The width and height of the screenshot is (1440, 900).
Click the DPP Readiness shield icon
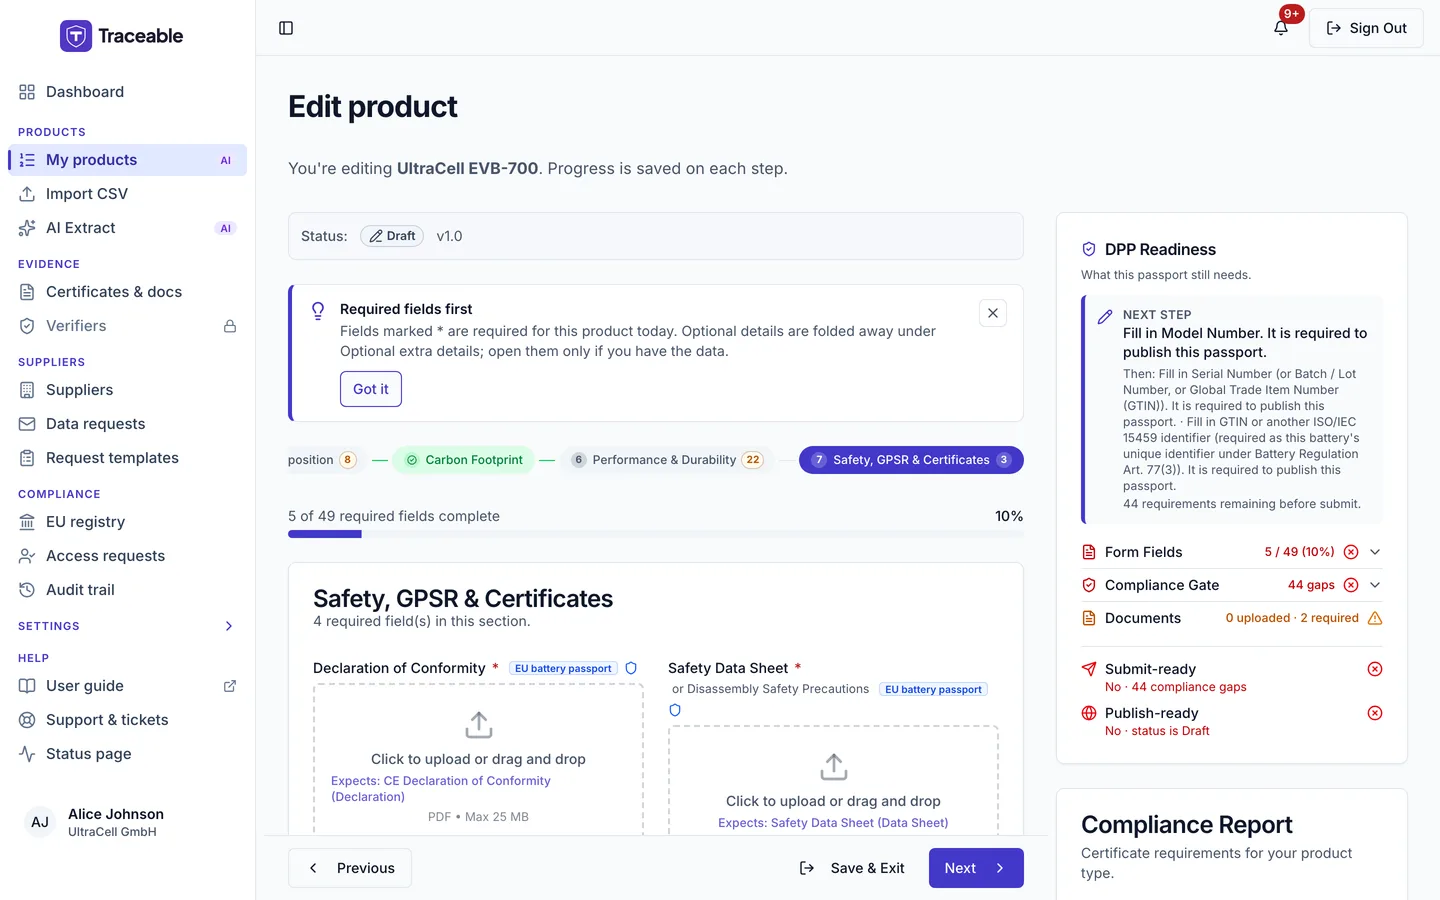1089,249
